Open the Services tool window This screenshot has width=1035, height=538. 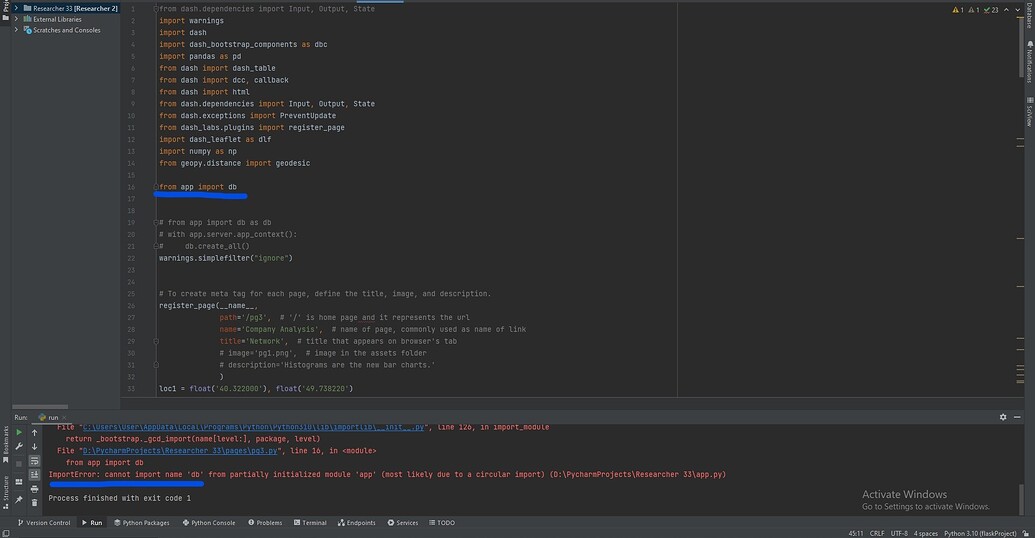point(403,523)
